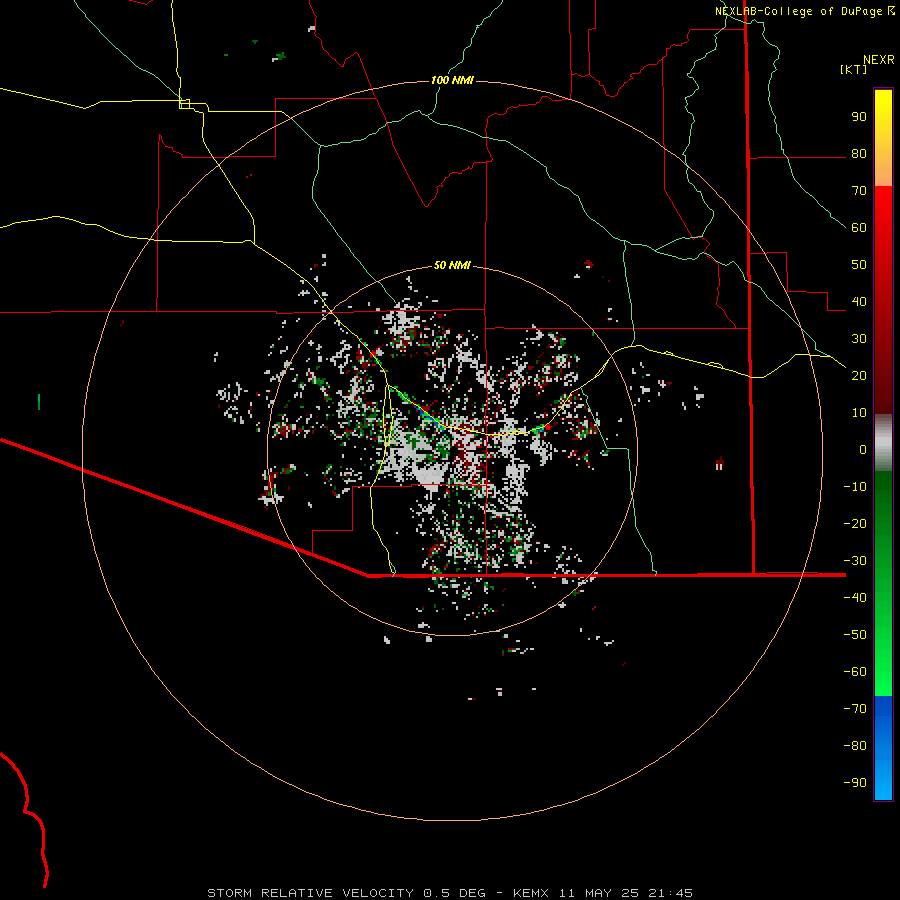Click the -10 value on color scale
Screen dimensions: 900x900
coord(855,487)
